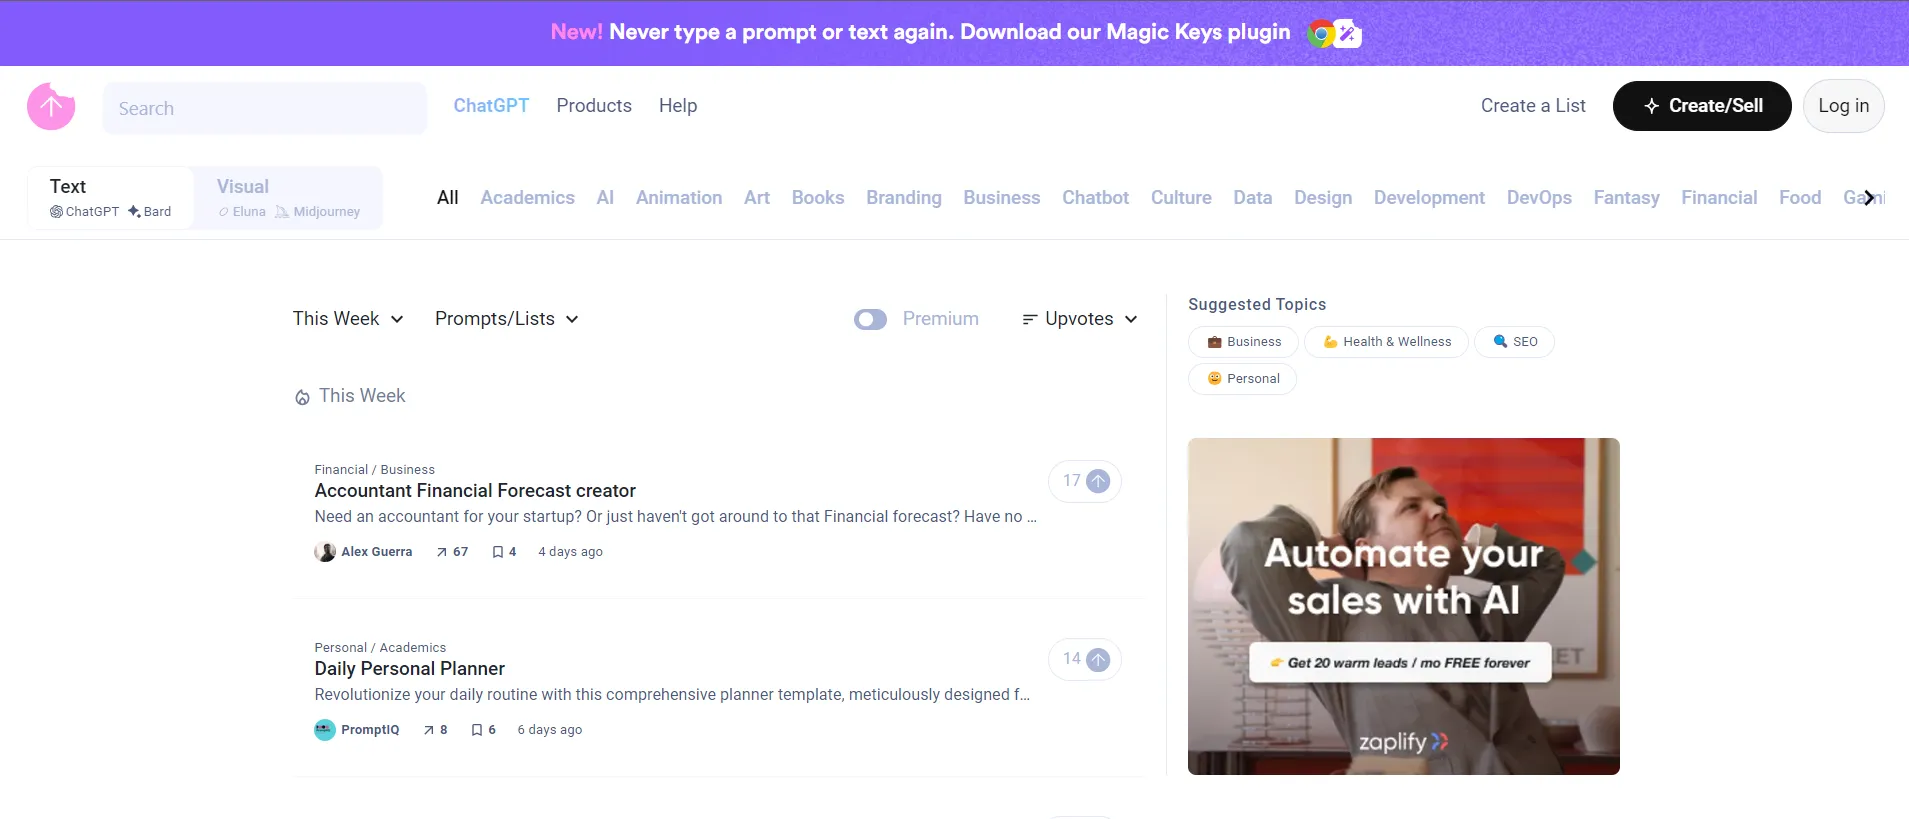
Task: Select the Chatbot category
Action: pos(1095,198)
